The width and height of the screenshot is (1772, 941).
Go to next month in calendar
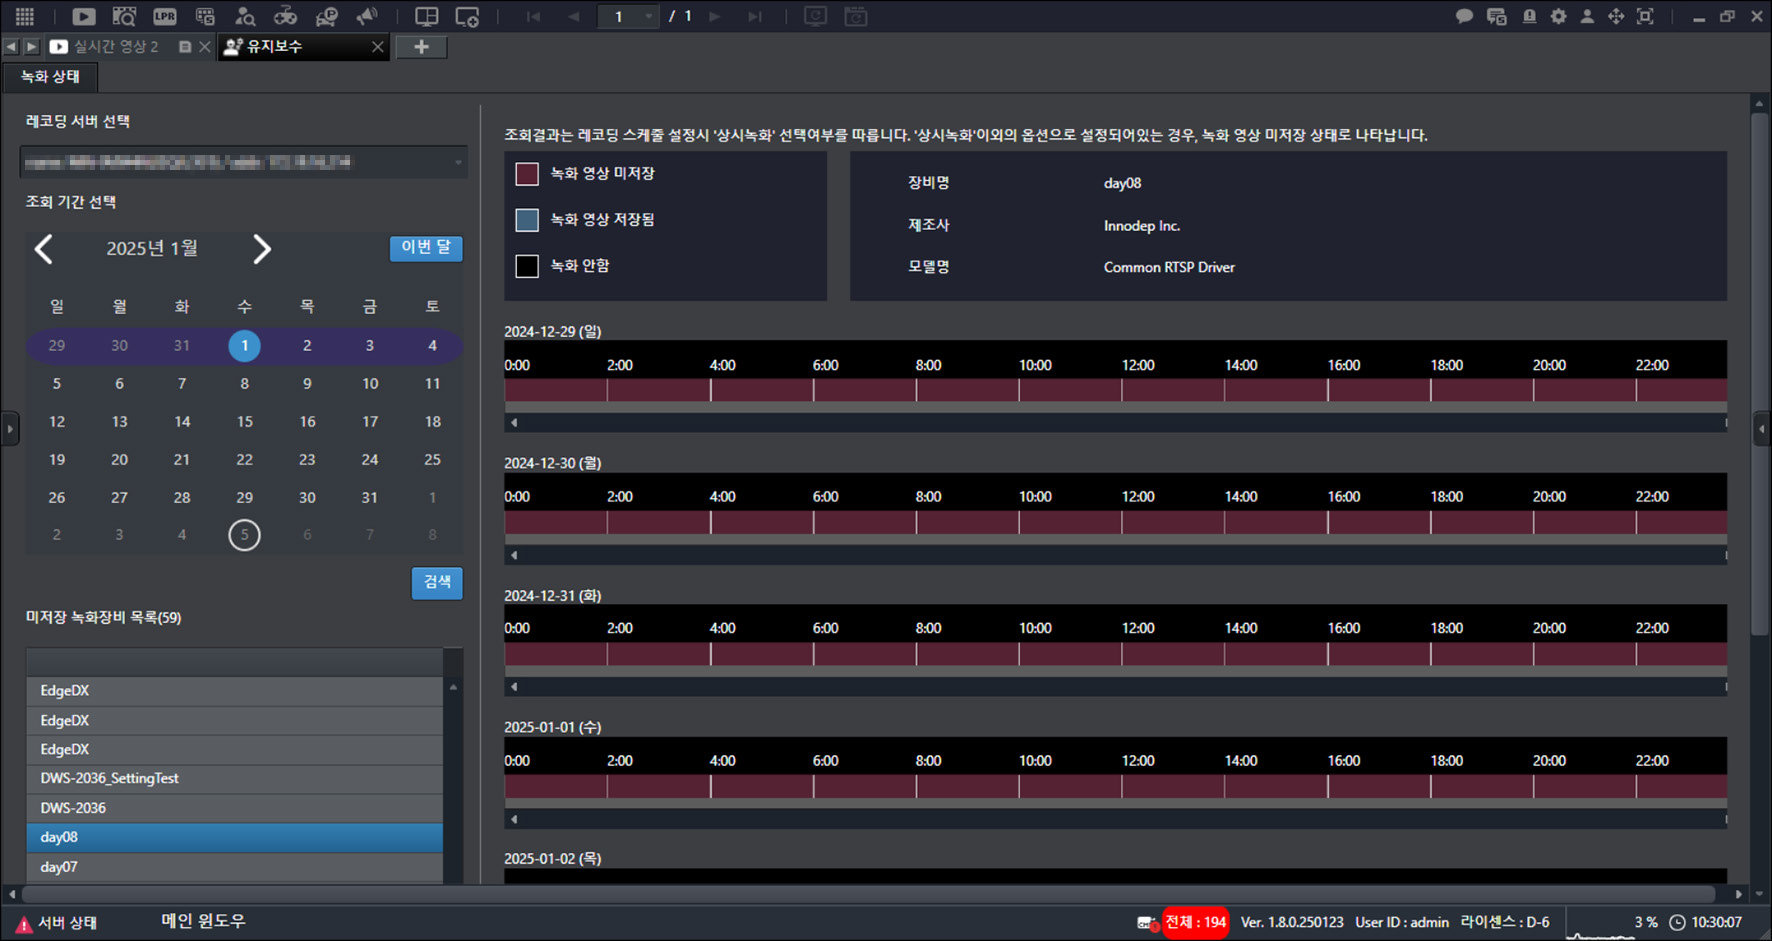point(262,249)
